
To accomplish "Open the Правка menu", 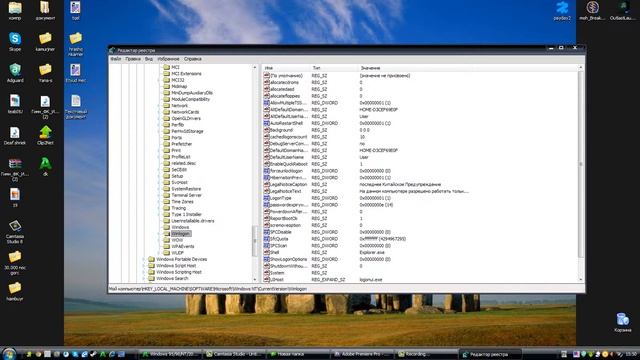I will pos(133,59).
